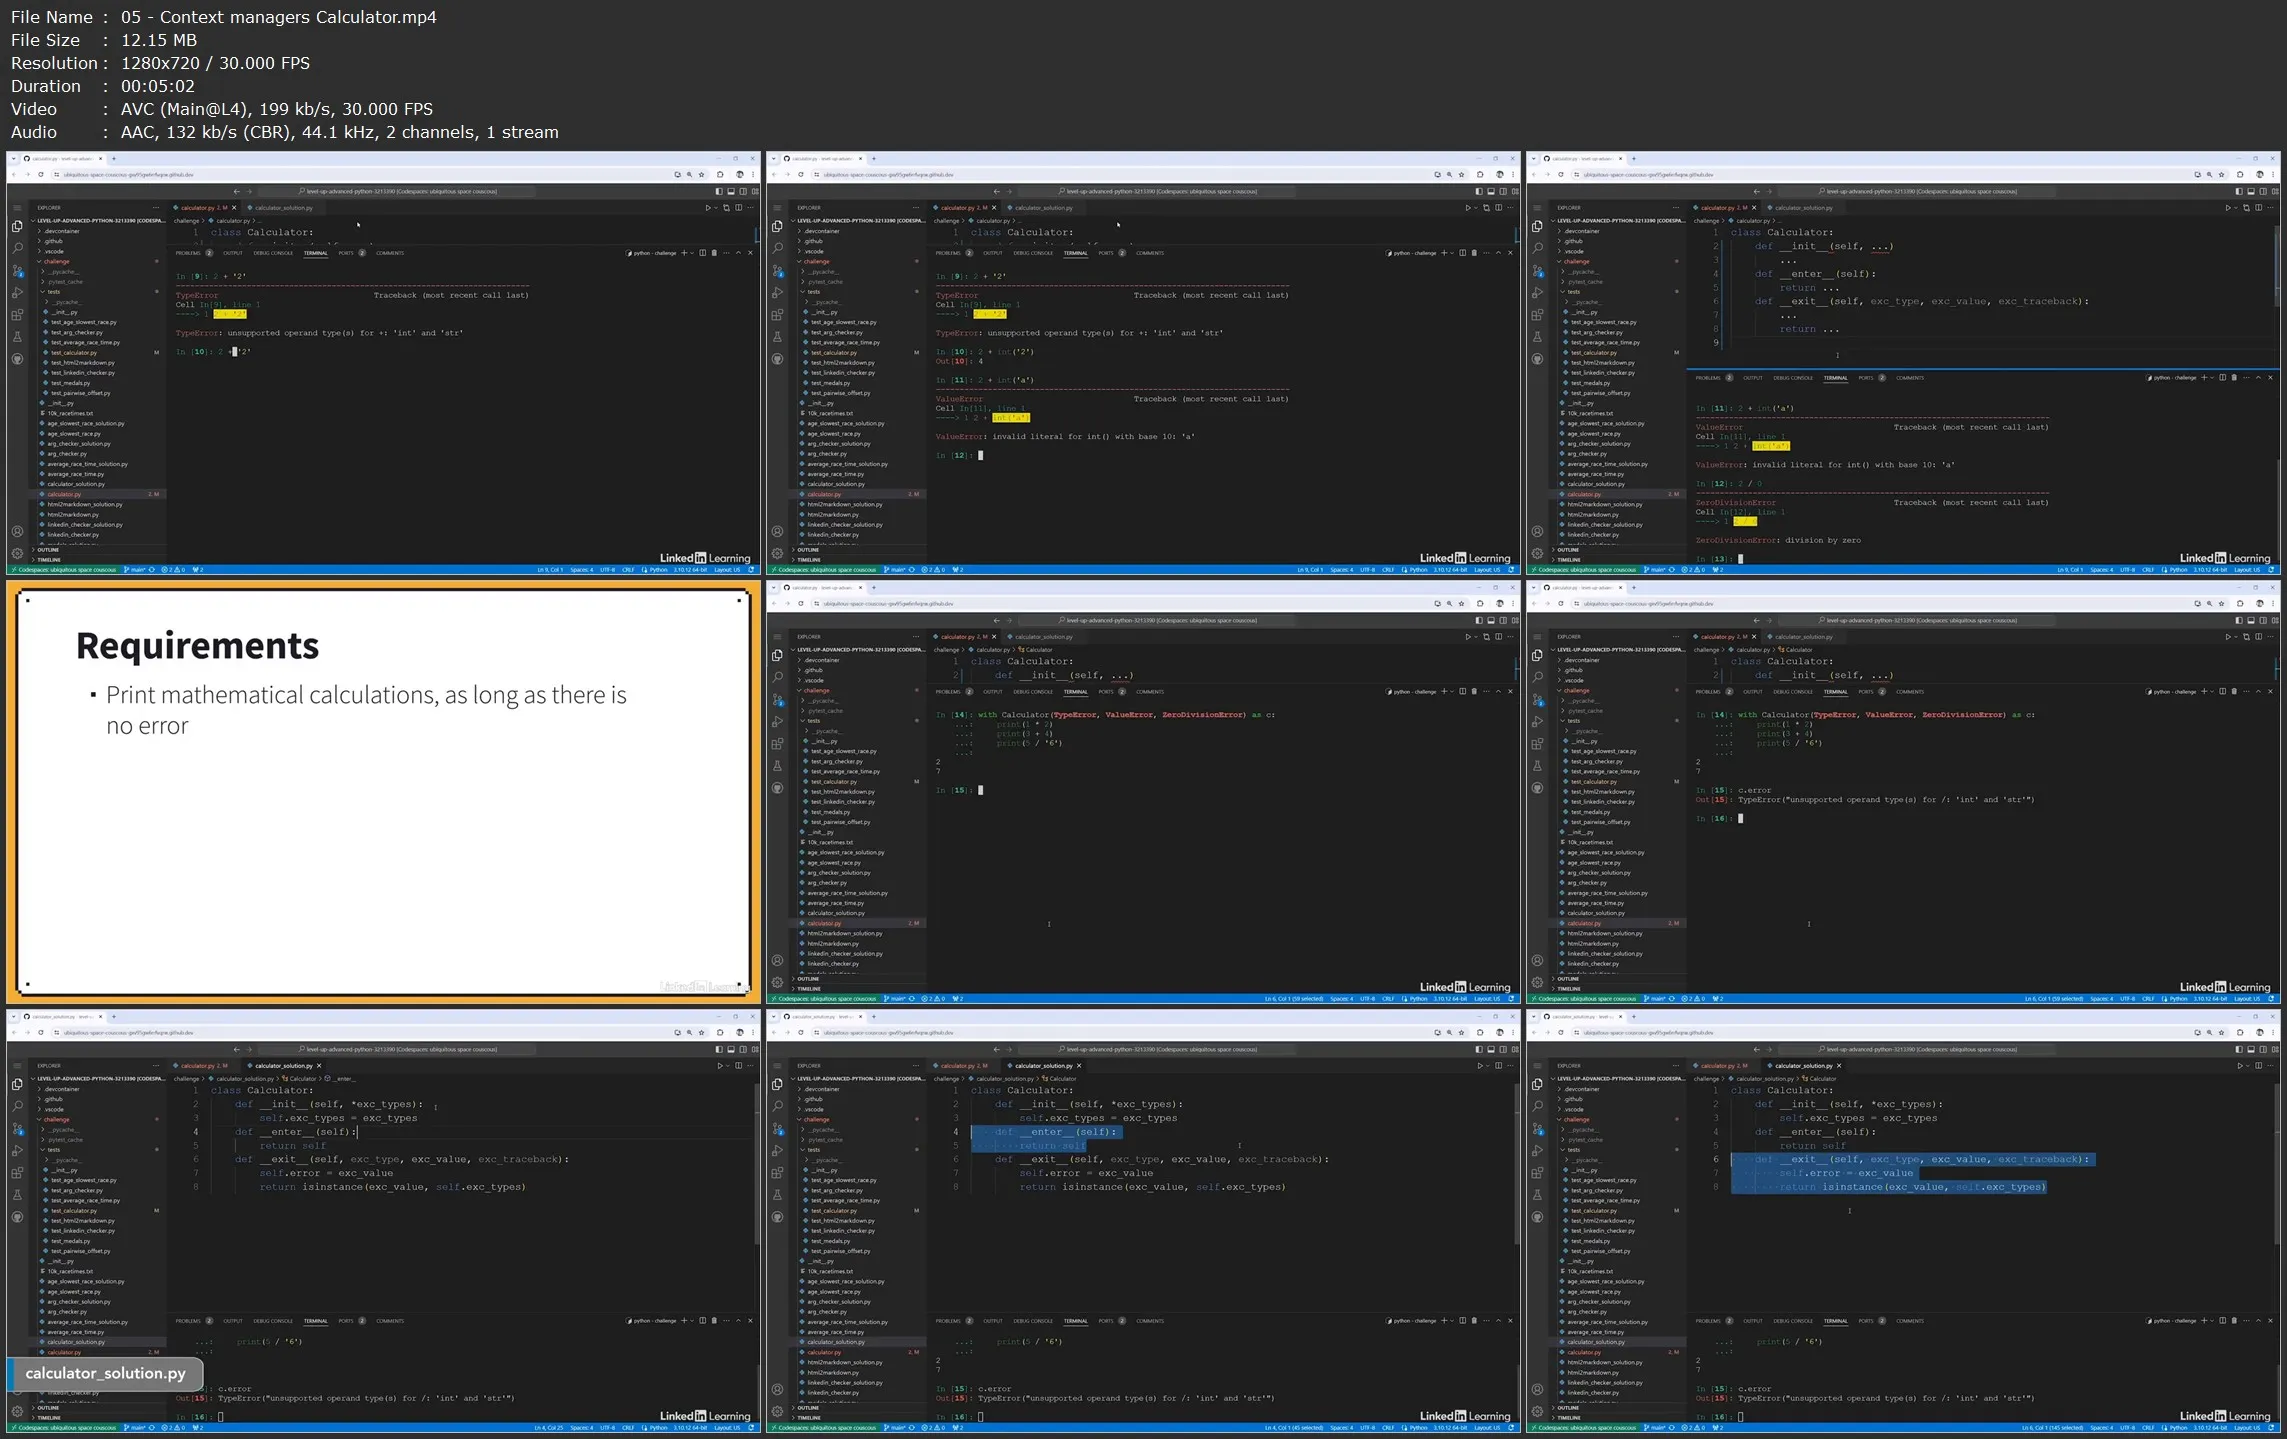In the first frame, click the Manage gear icon
Viewport: 2287px width, 1439px height.
point(17,553)
